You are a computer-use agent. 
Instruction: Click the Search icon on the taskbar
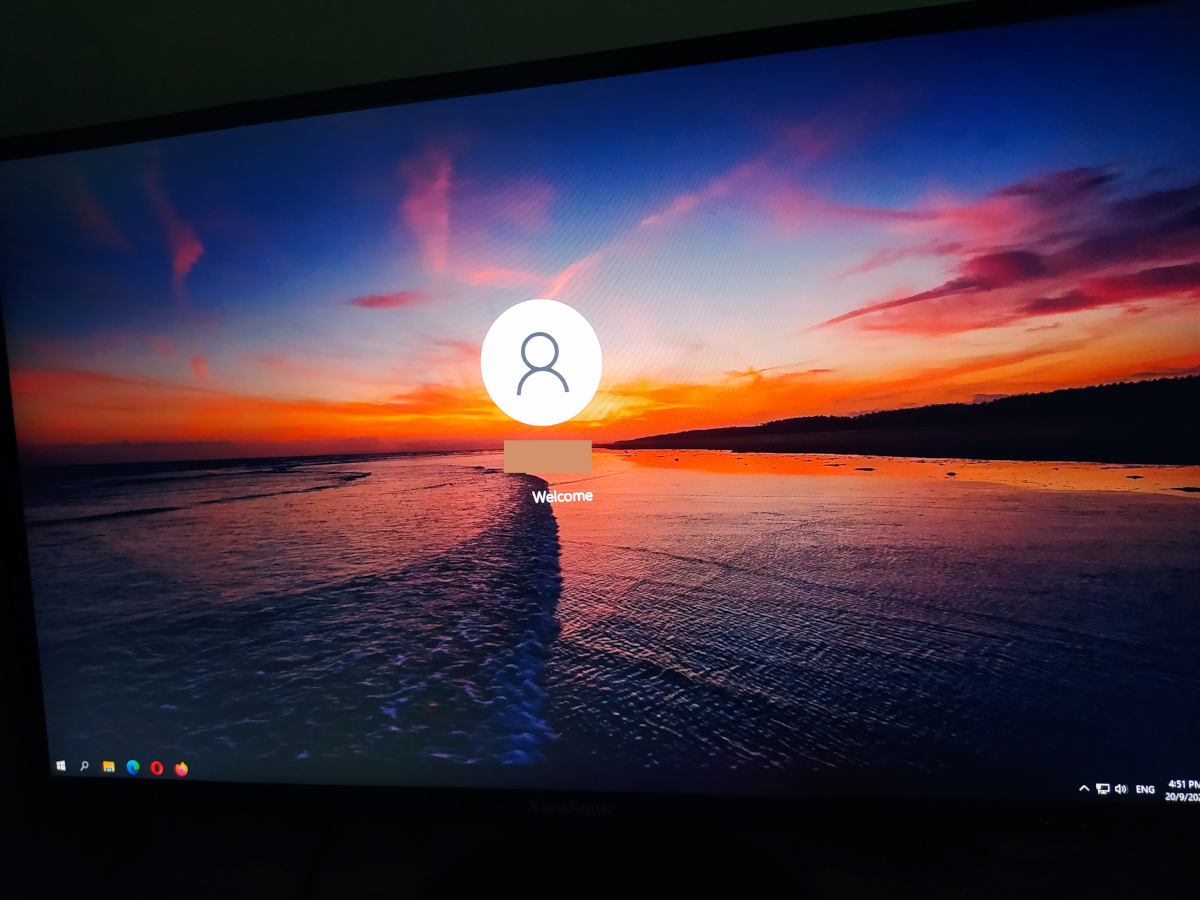pos(84,765)
